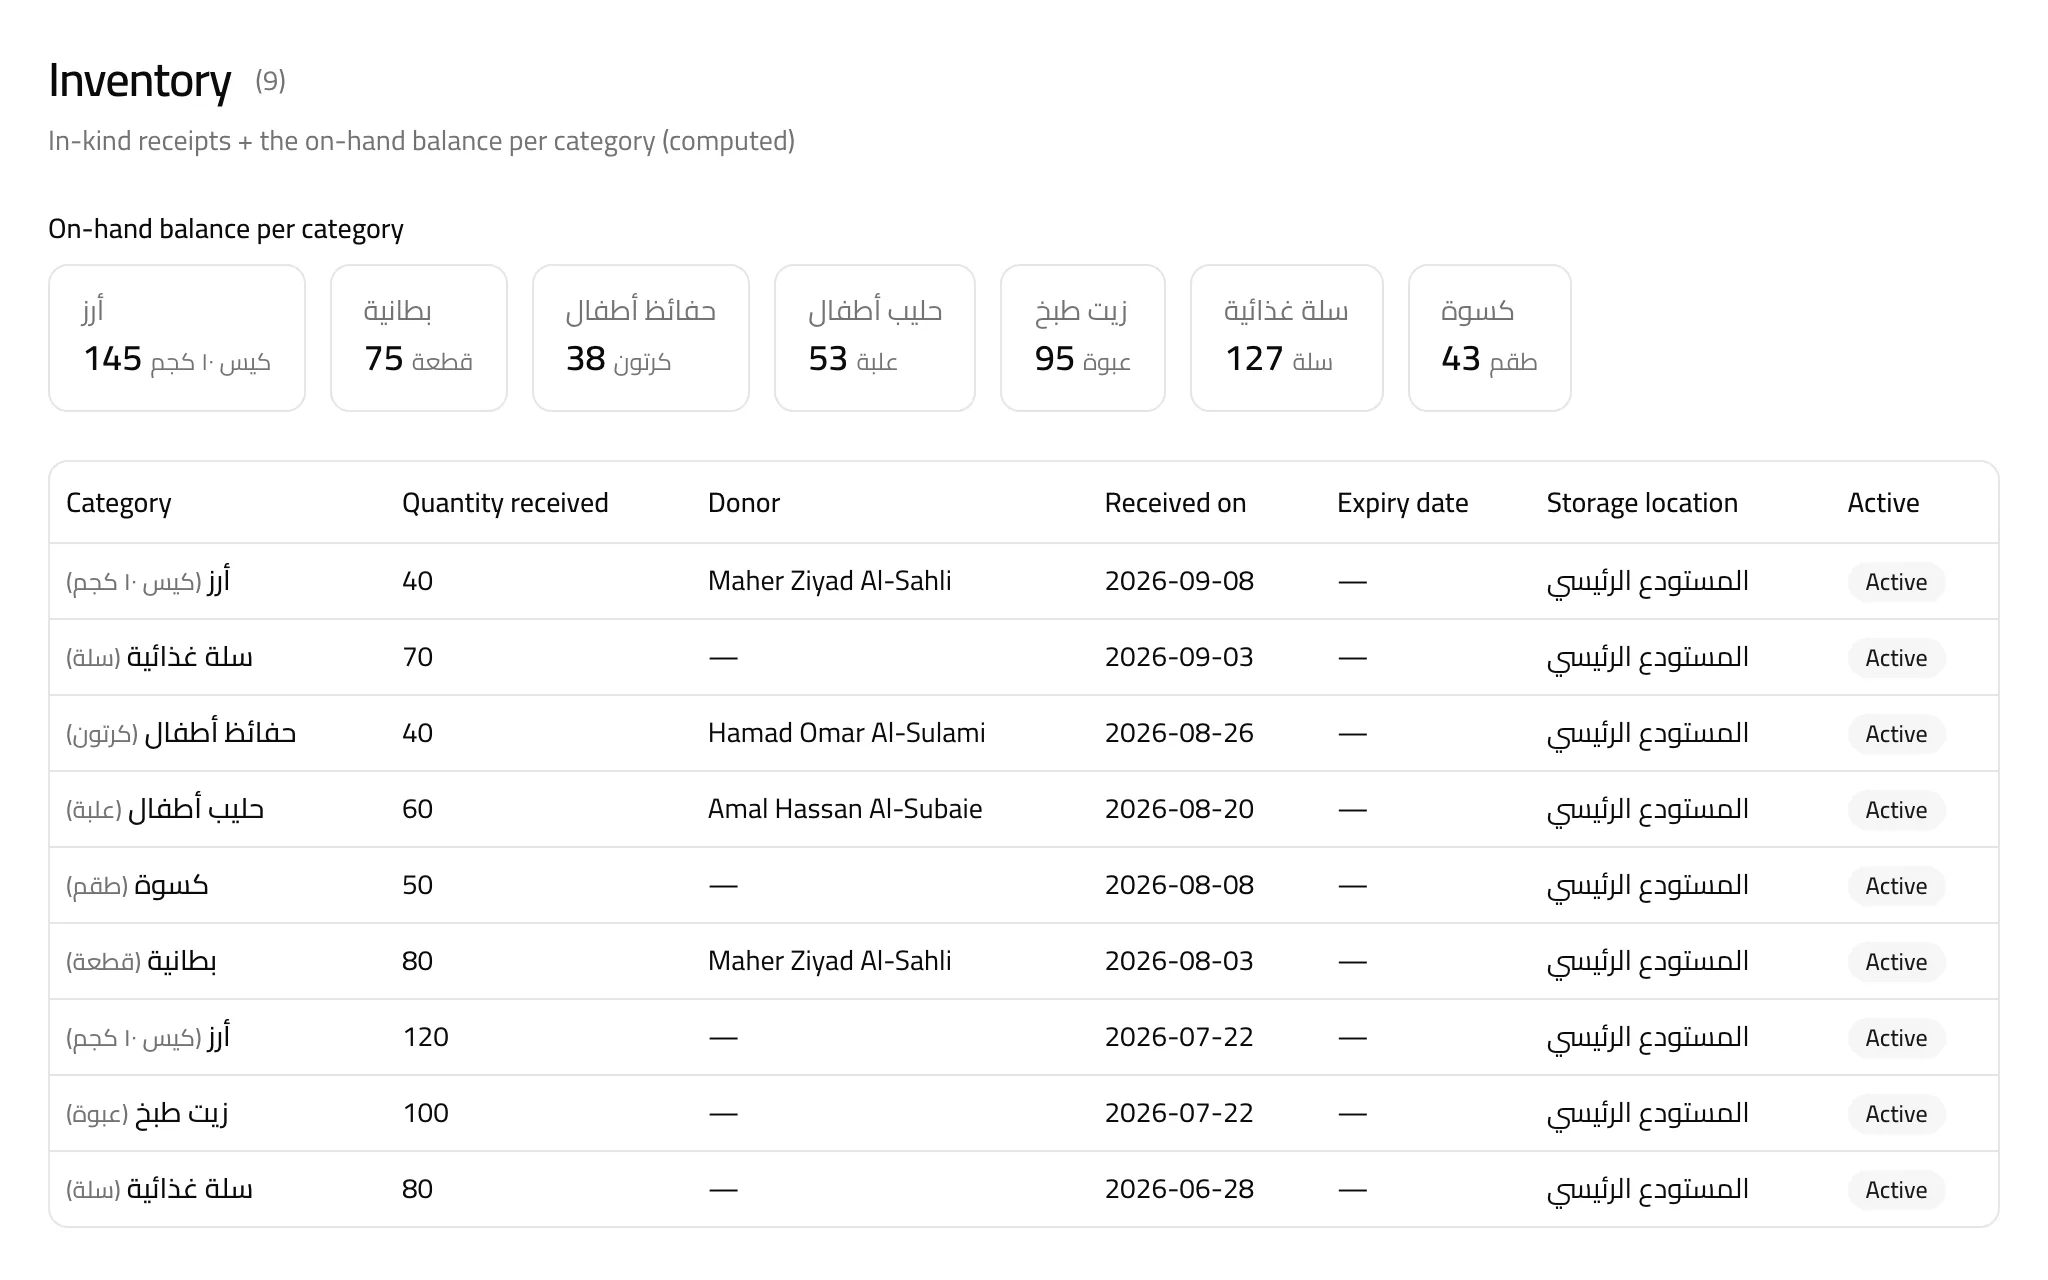Screen dimensions: 2048x1280
Task: Click the Received on column header
Action: click(x=1175, y=503)
